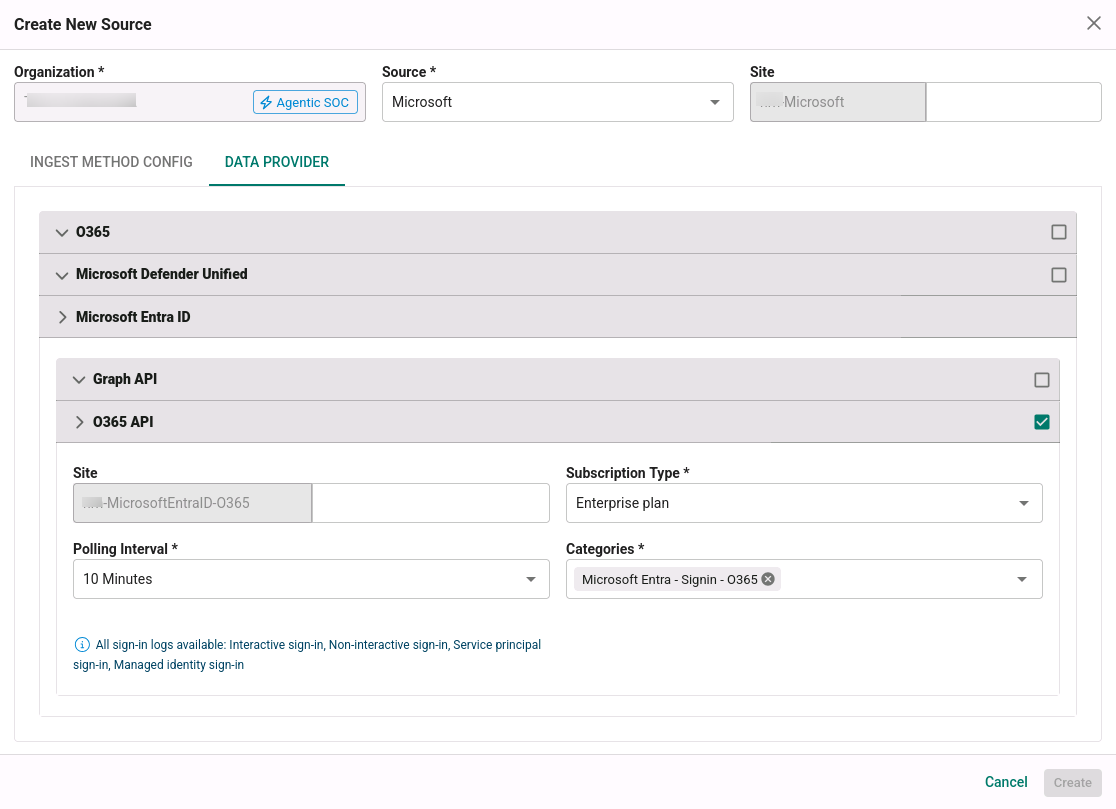
Task: Click the sign-in logs info icon
Action: tap(82, 645)
